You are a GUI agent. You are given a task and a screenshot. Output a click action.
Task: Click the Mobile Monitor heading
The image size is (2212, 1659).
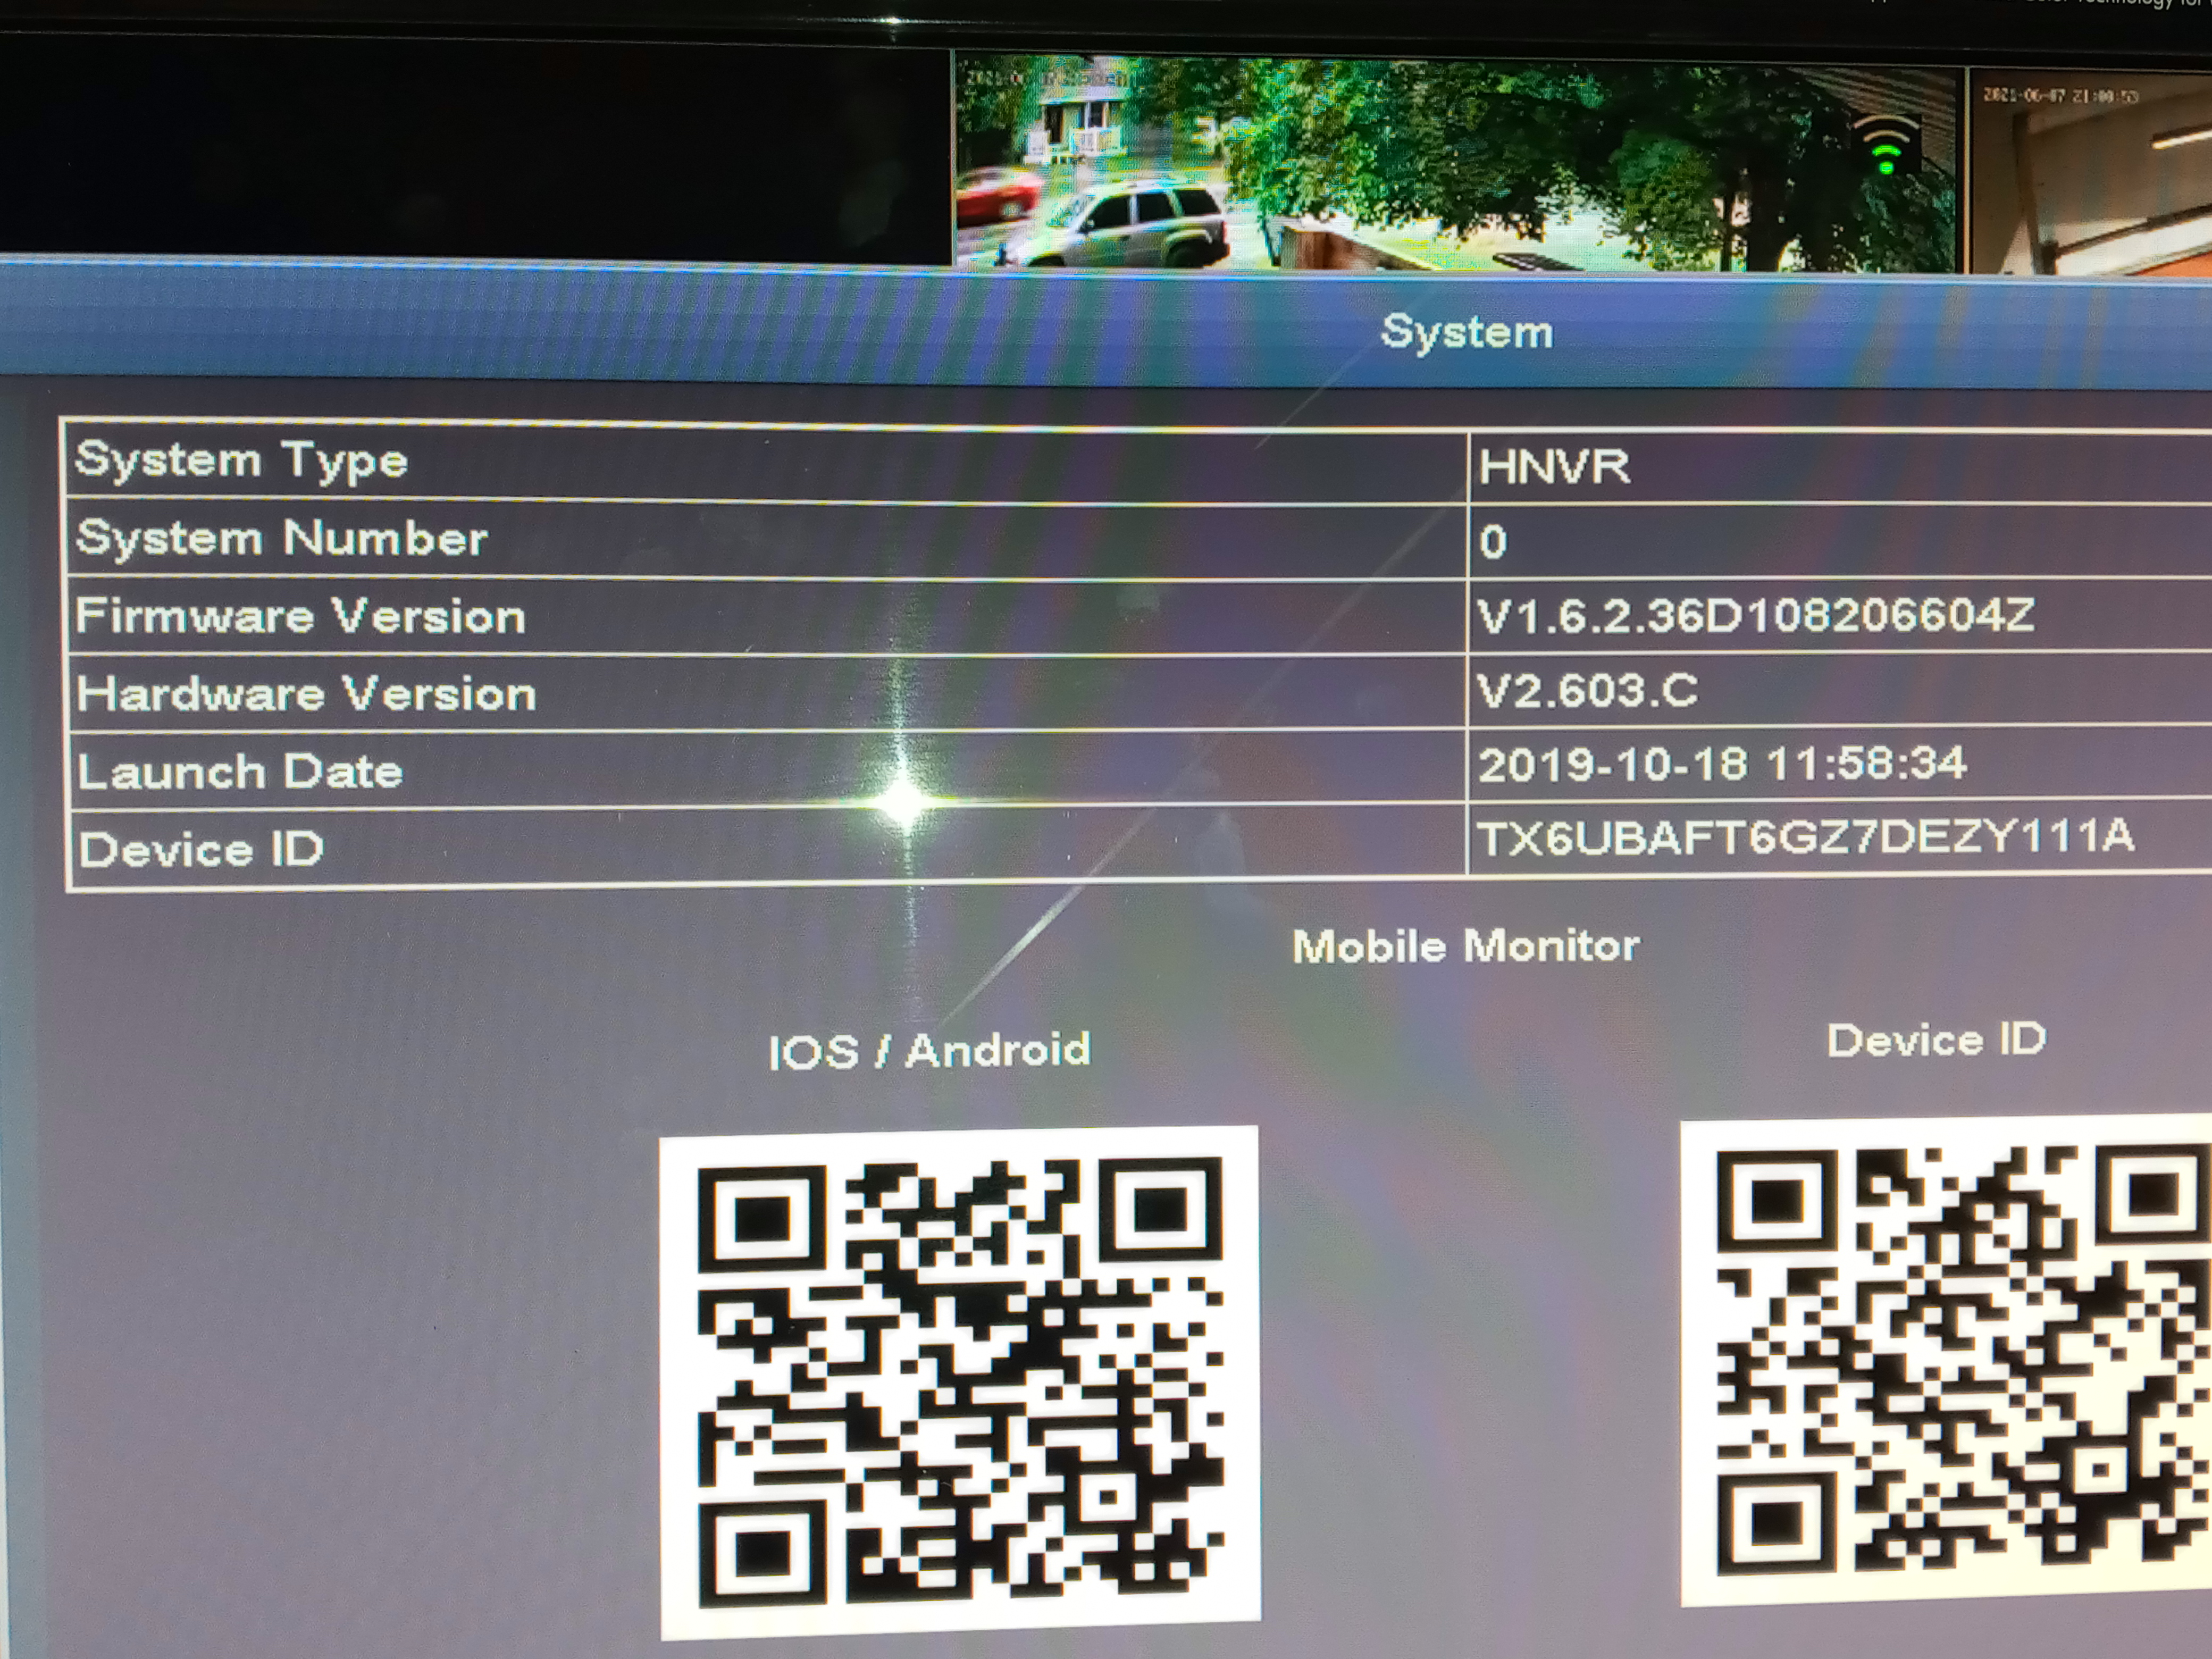(x=1465, y=946)
